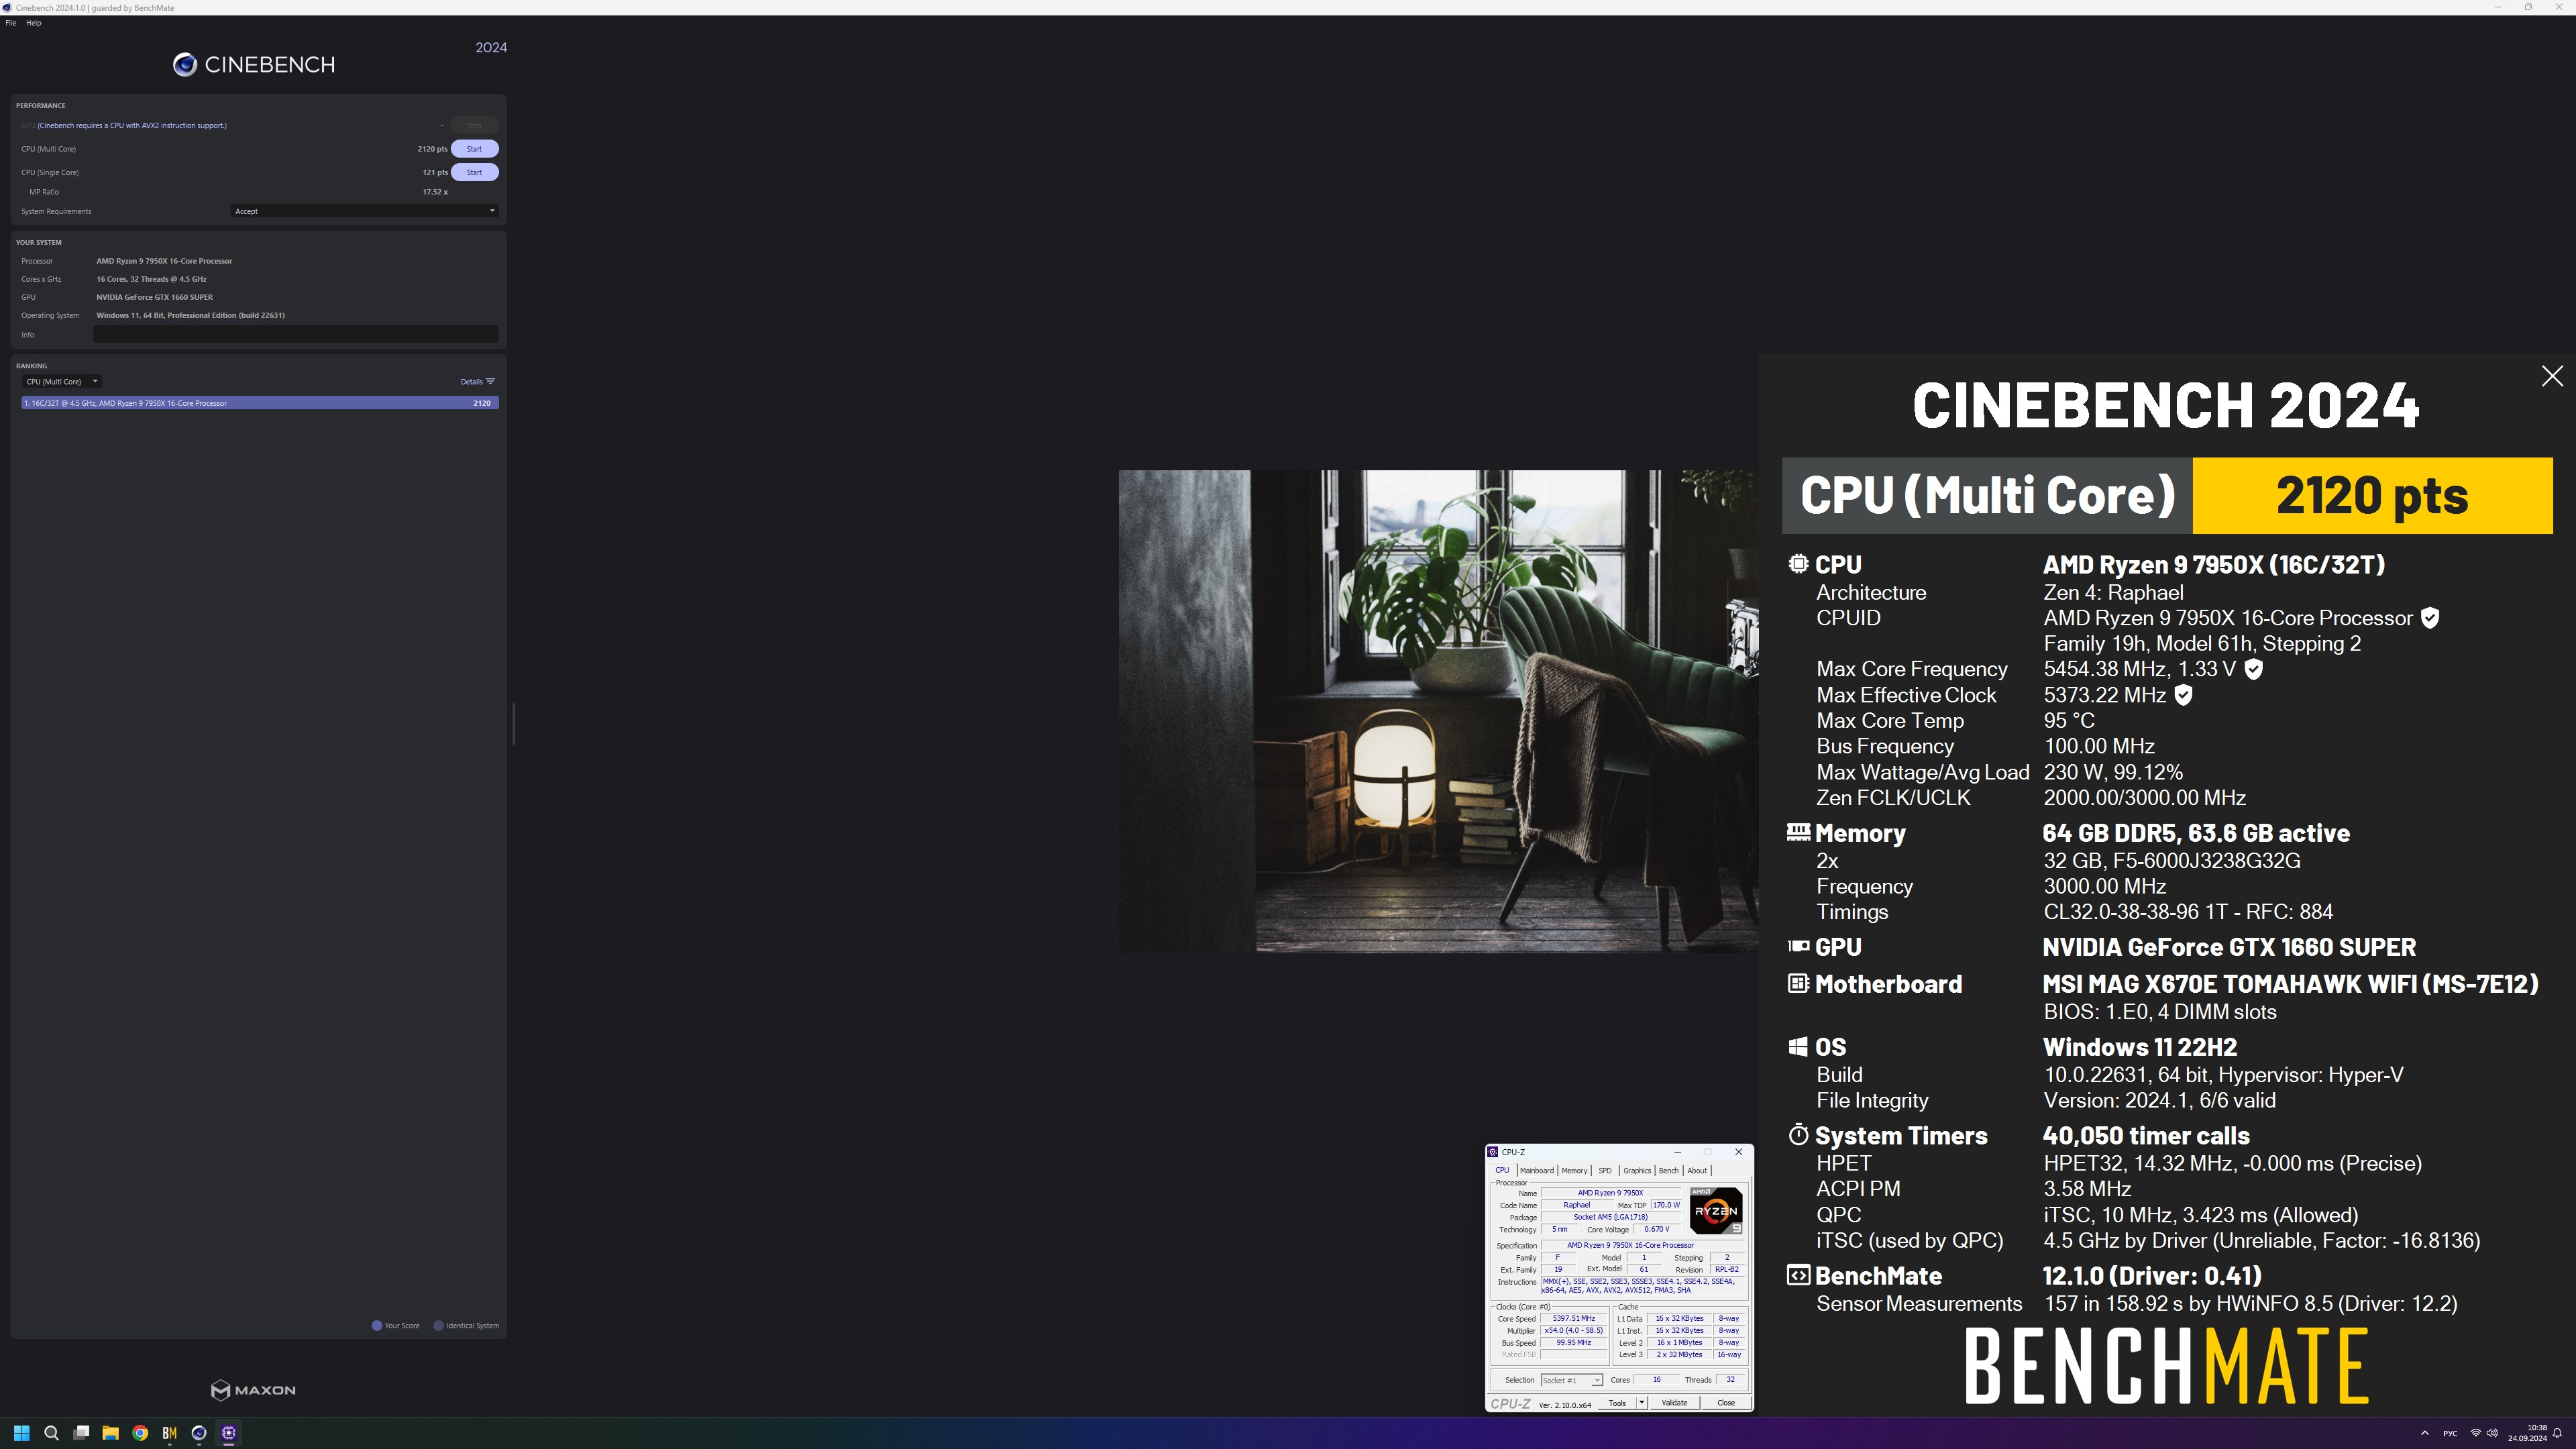
Task: Start the CPU (Single Core) benchmark
Action: coord(474,172)
